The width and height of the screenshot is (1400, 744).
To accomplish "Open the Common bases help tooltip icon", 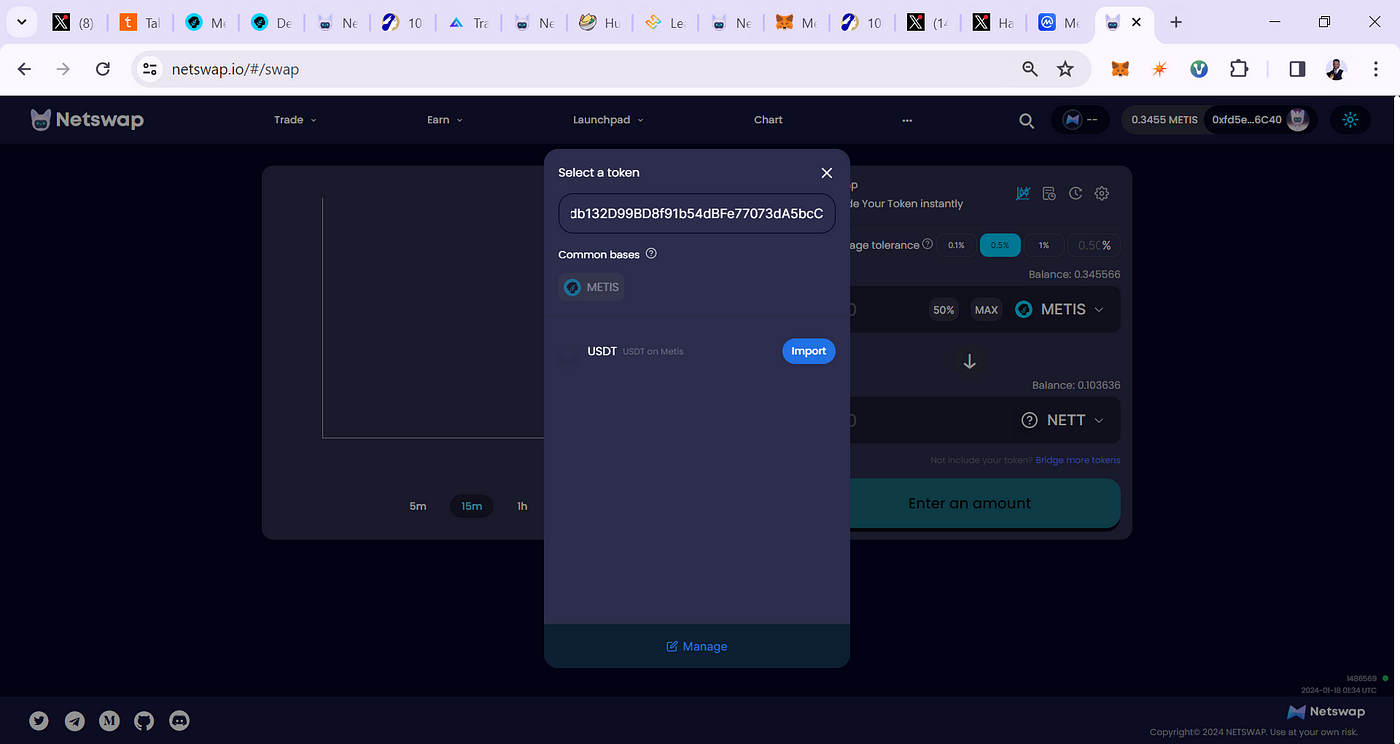I will click(651, 254).
